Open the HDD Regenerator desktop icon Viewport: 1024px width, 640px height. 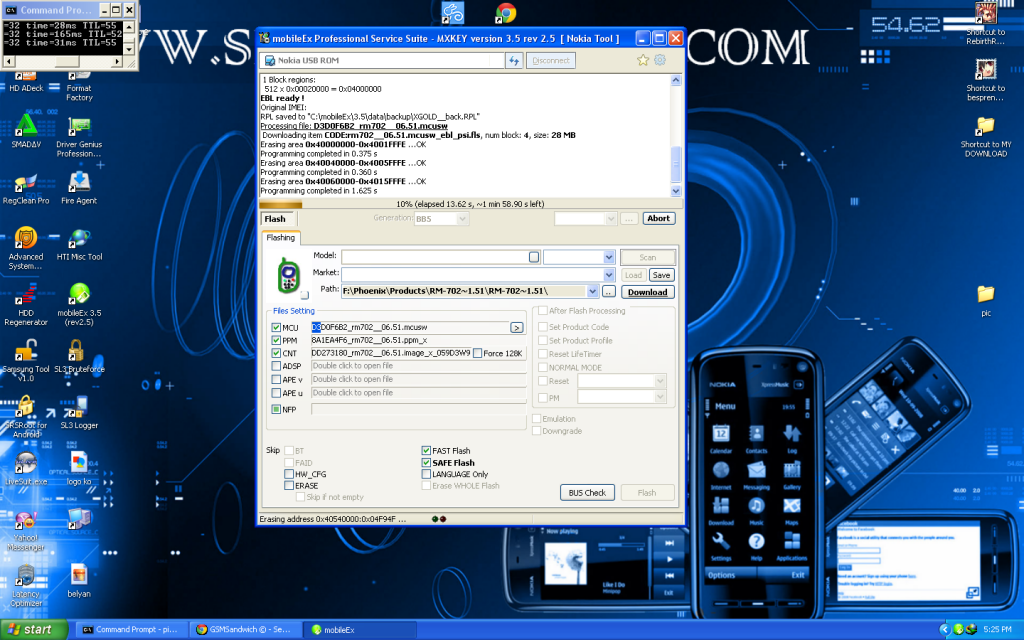(25, 298)
